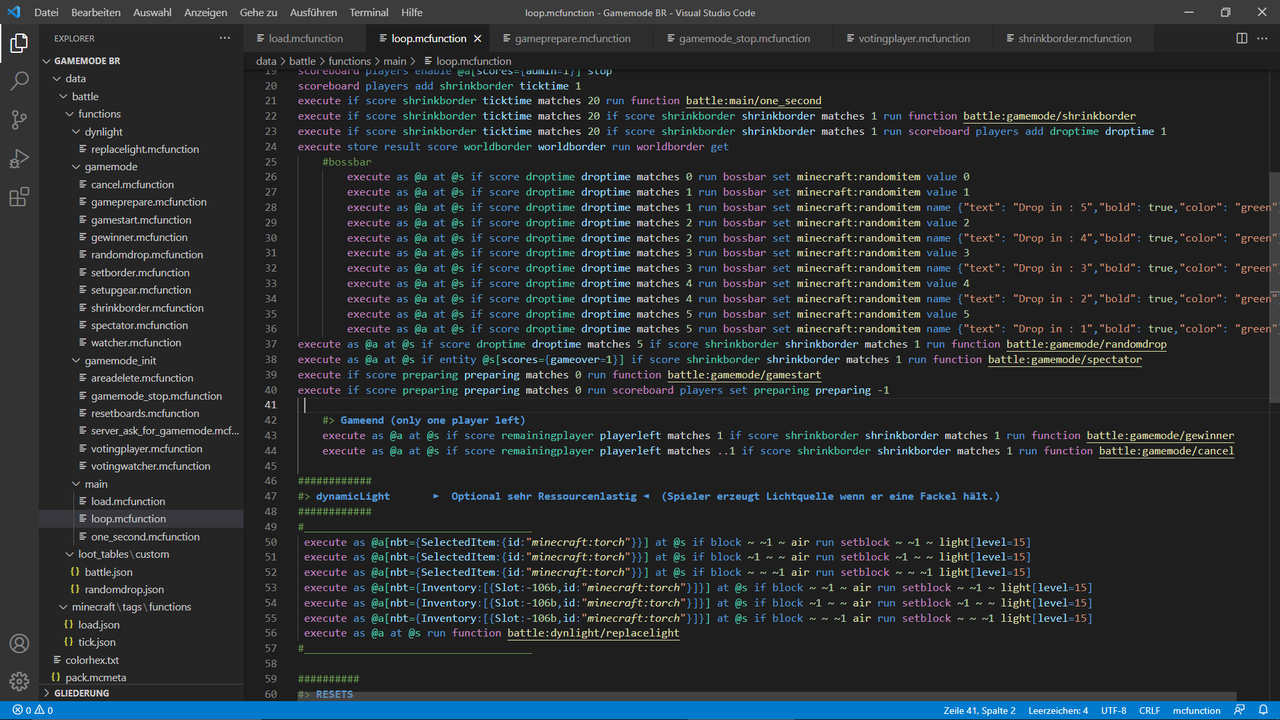Open notifications bell in status bar
The height and width of the screenshot is (720, 1280).
pos(1262,710)
